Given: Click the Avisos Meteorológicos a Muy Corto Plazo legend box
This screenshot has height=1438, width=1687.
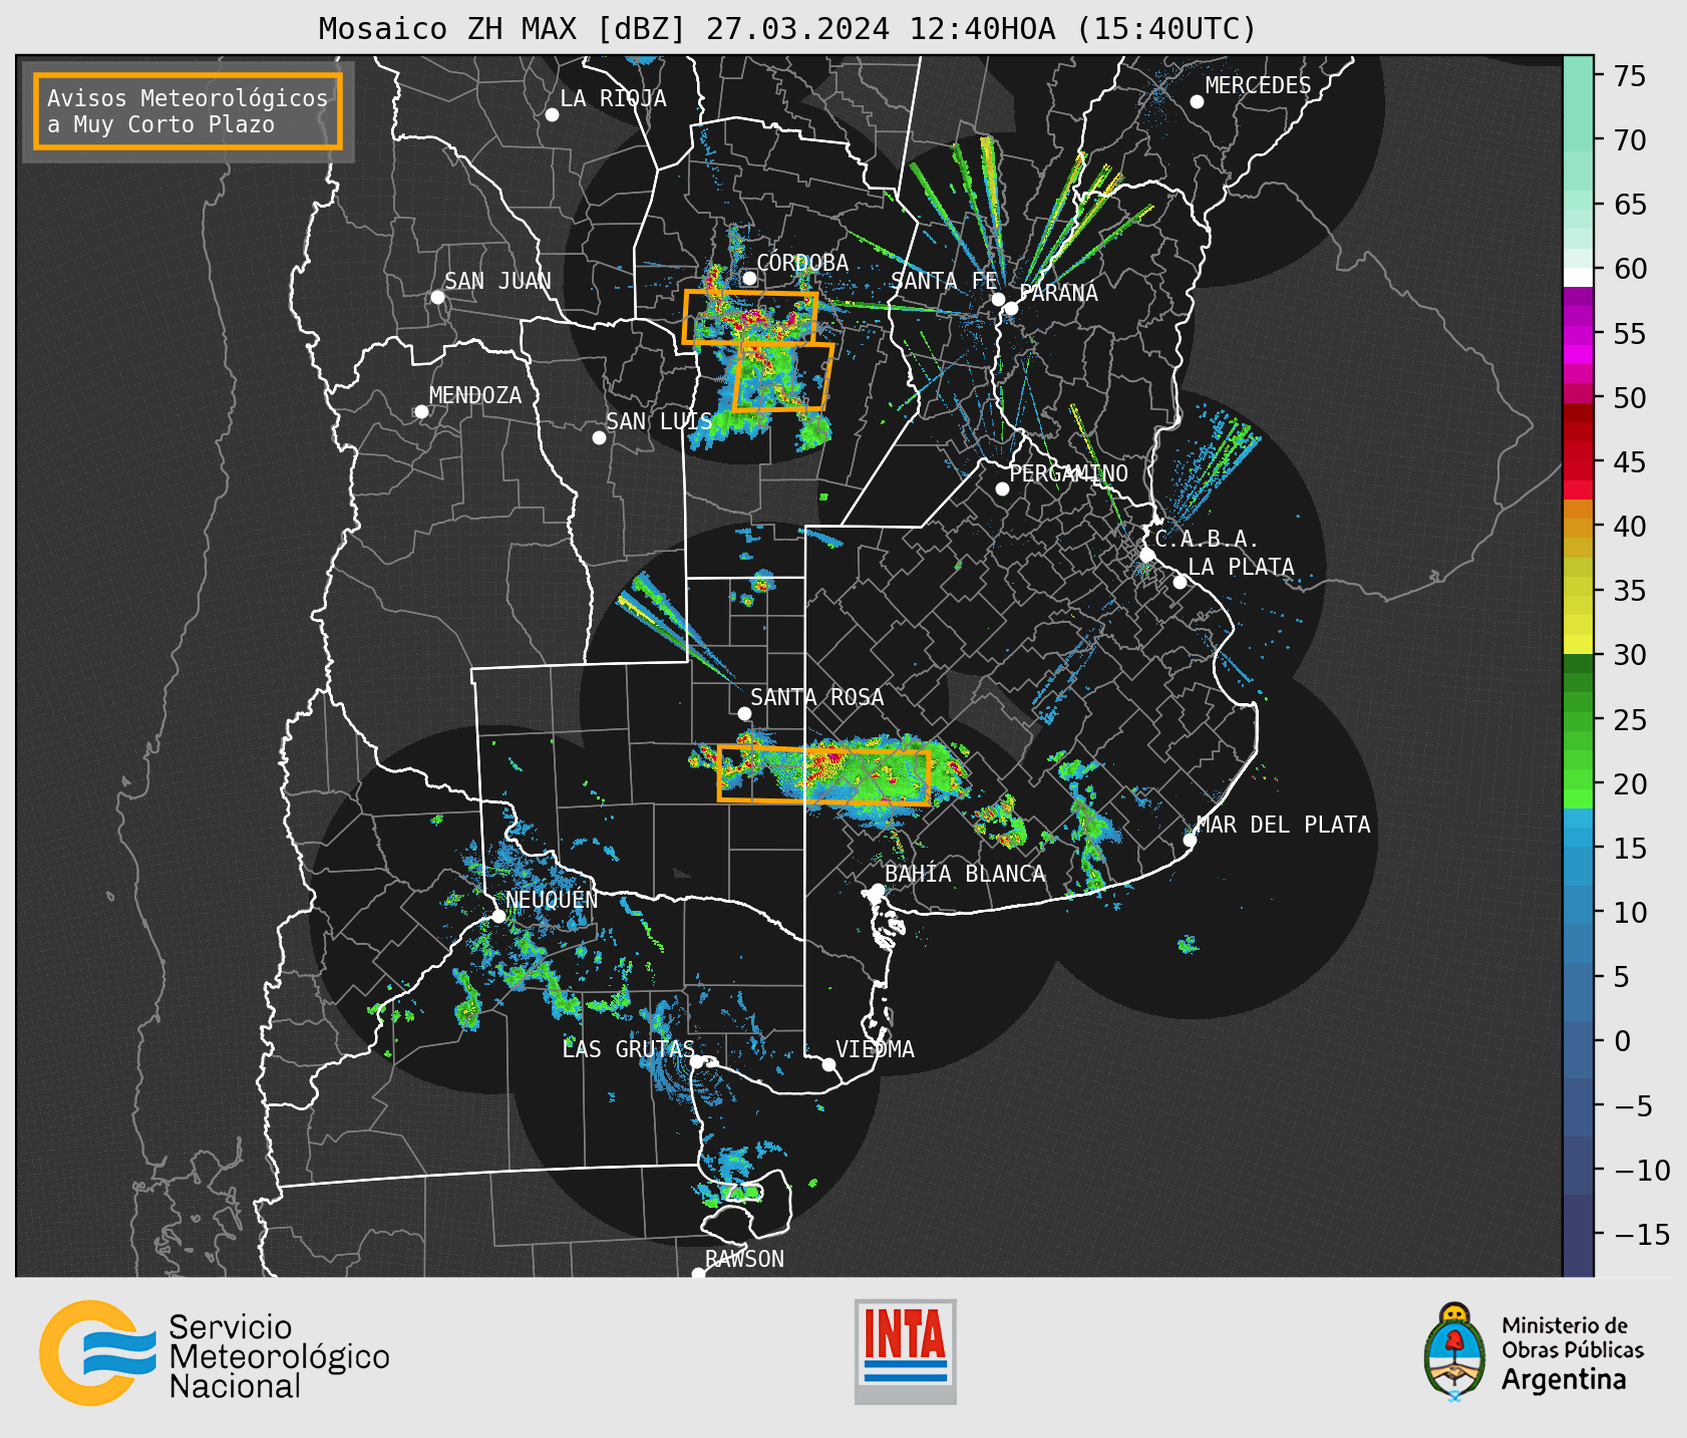Looking at the screenshot, I should click(x=188, y=111).
